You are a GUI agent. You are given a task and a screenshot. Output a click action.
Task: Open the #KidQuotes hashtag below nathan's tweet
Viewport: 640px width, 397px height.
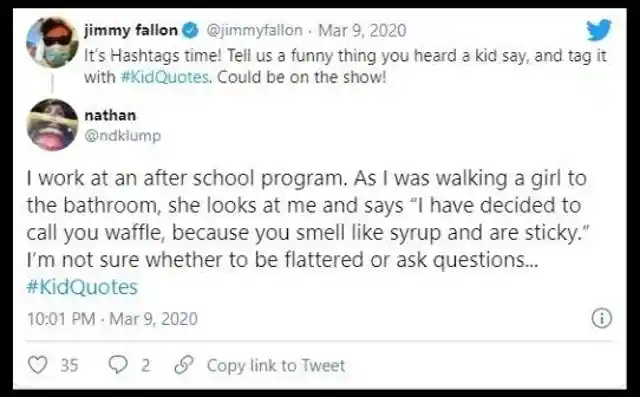tap(82, 287)
